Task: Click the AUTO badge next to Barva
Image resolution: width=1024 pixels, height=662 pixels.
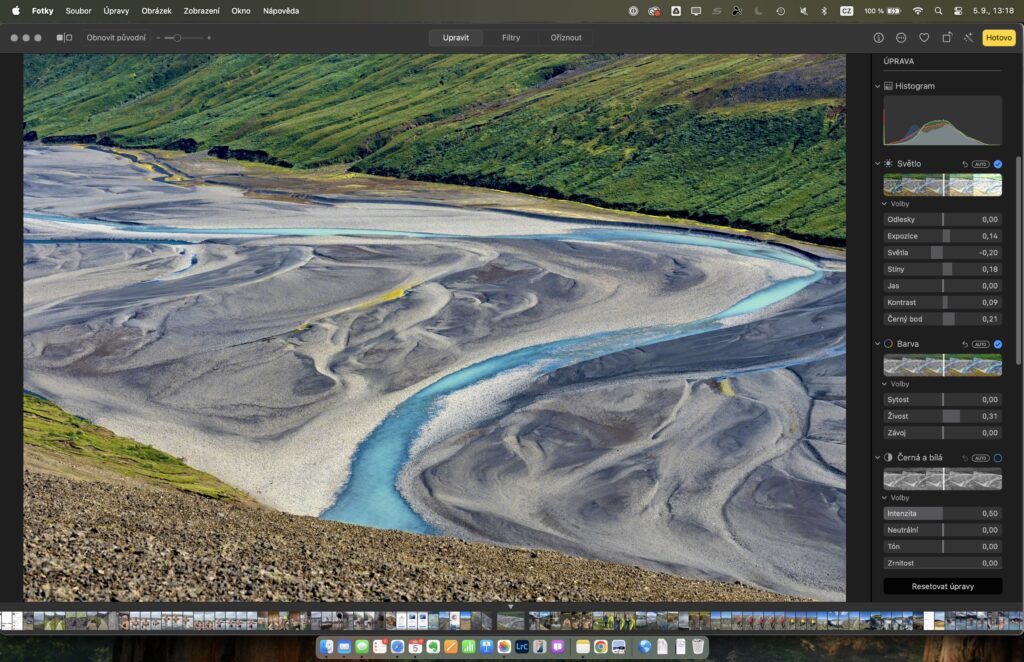Action: pyautogui.click(x=980, y=344)
